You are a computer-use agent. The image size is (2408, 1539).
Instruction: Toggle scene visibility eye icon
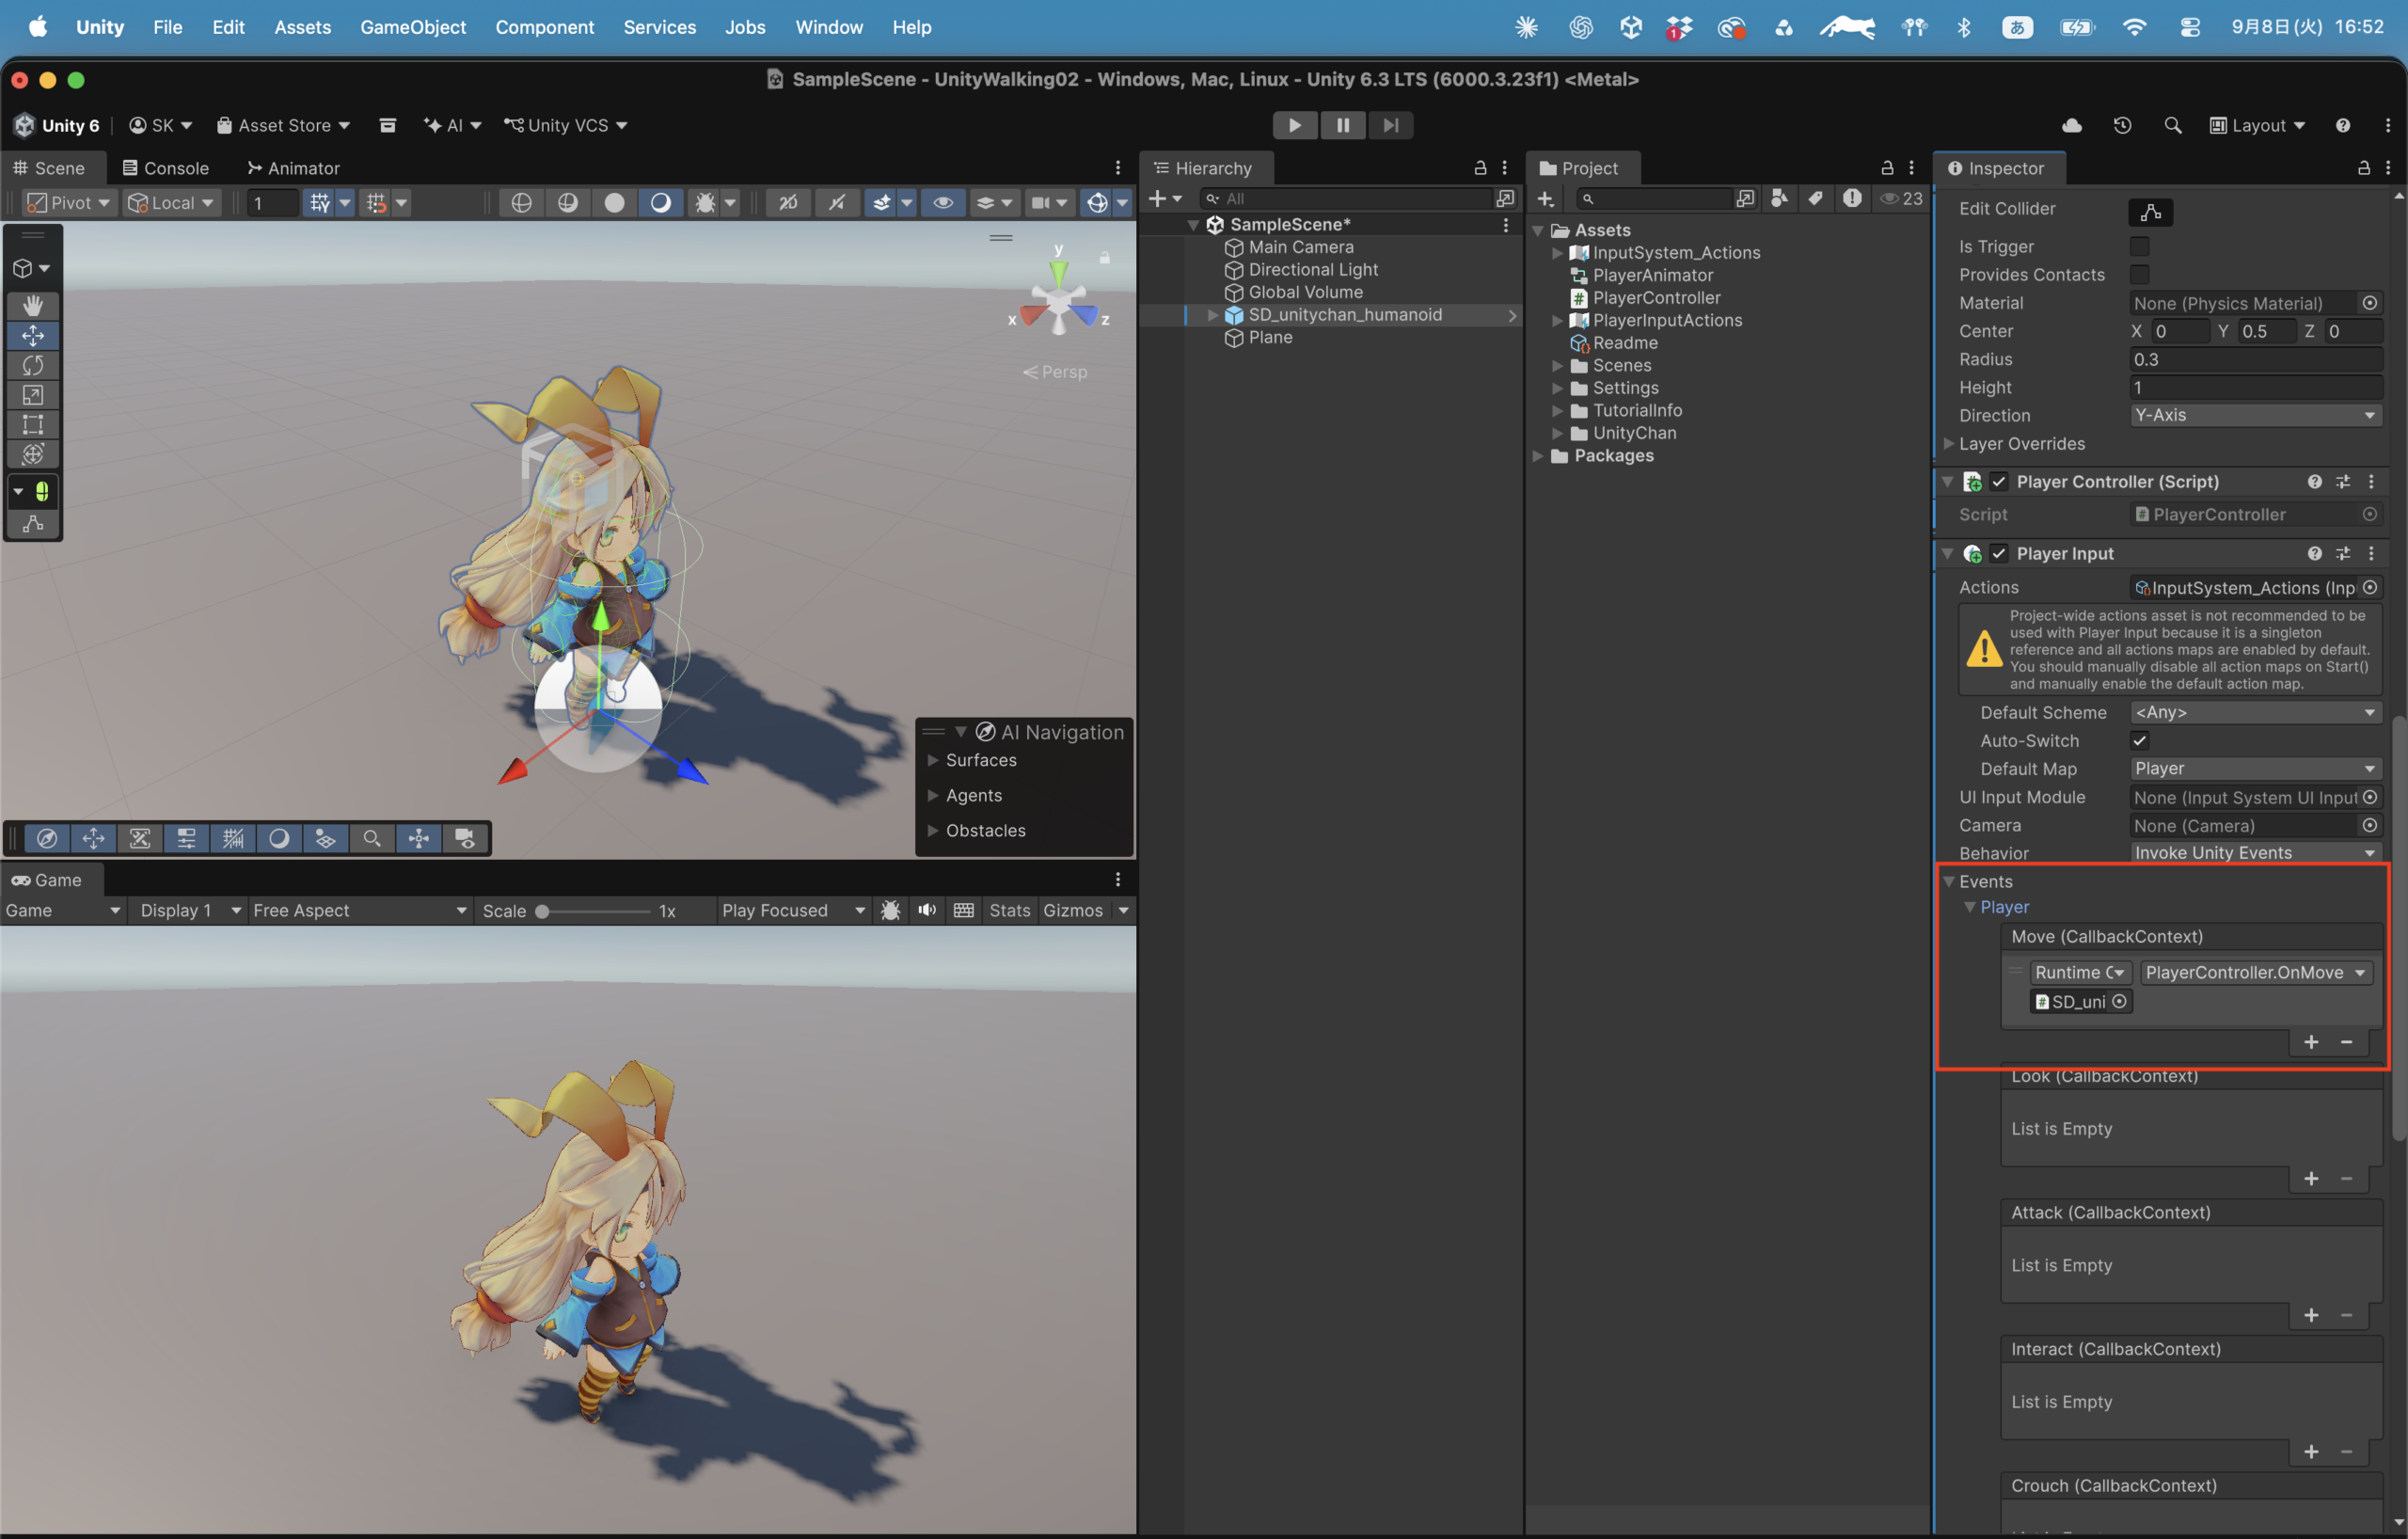942,202
